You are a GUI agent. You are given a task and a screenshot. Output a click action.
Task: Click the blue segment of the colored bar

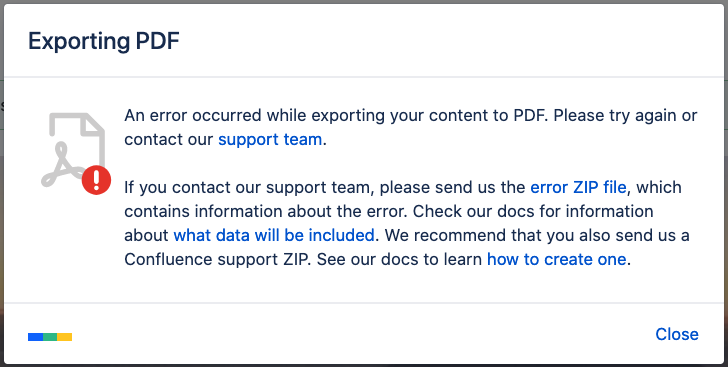click(35, 337)
